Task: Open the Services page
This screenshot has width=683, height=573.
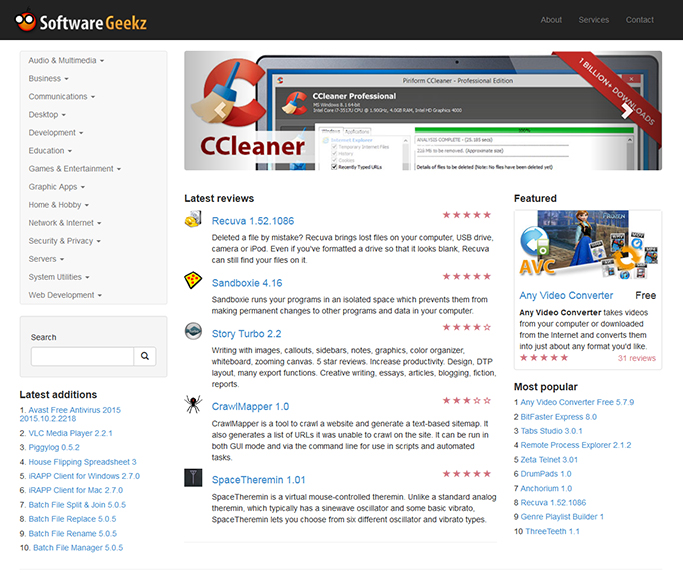Action: (x=594, y=20)
